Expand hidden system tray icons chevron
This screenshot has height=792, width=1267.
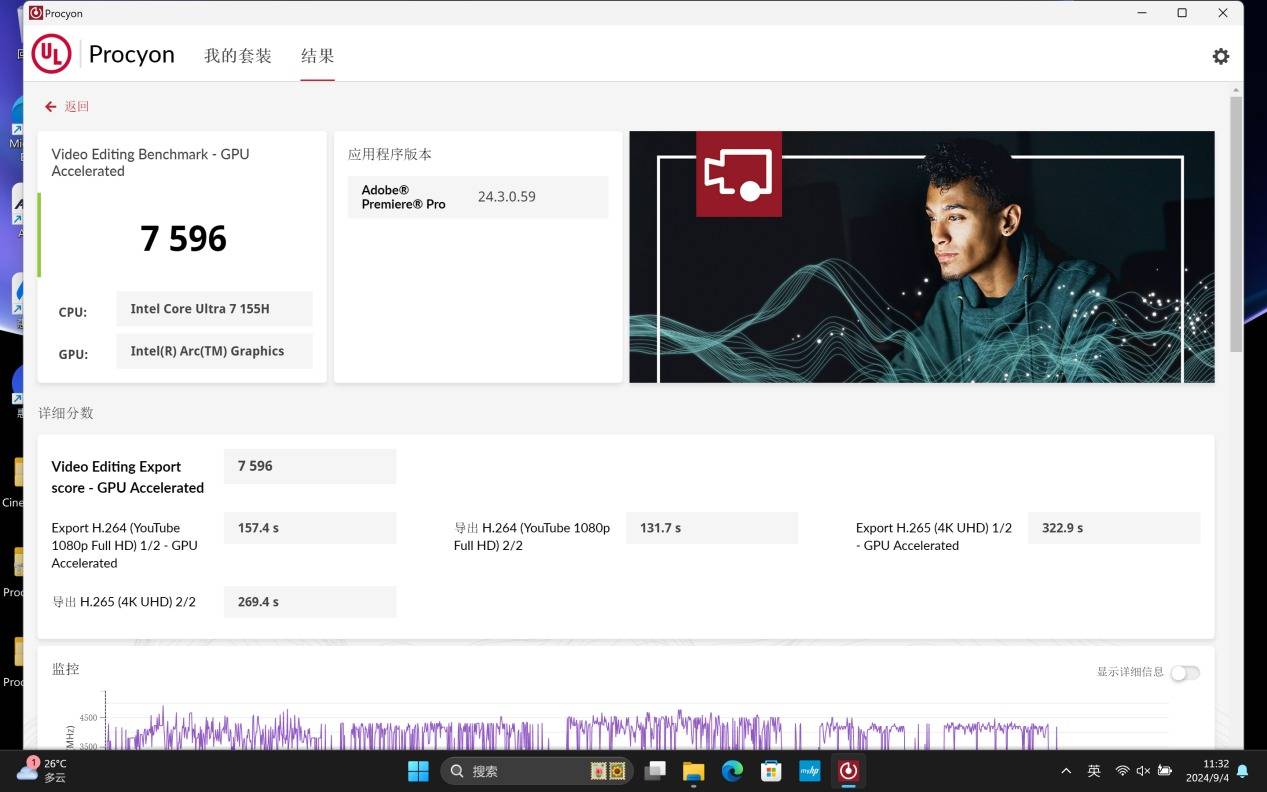click(x=1066, y=771)
